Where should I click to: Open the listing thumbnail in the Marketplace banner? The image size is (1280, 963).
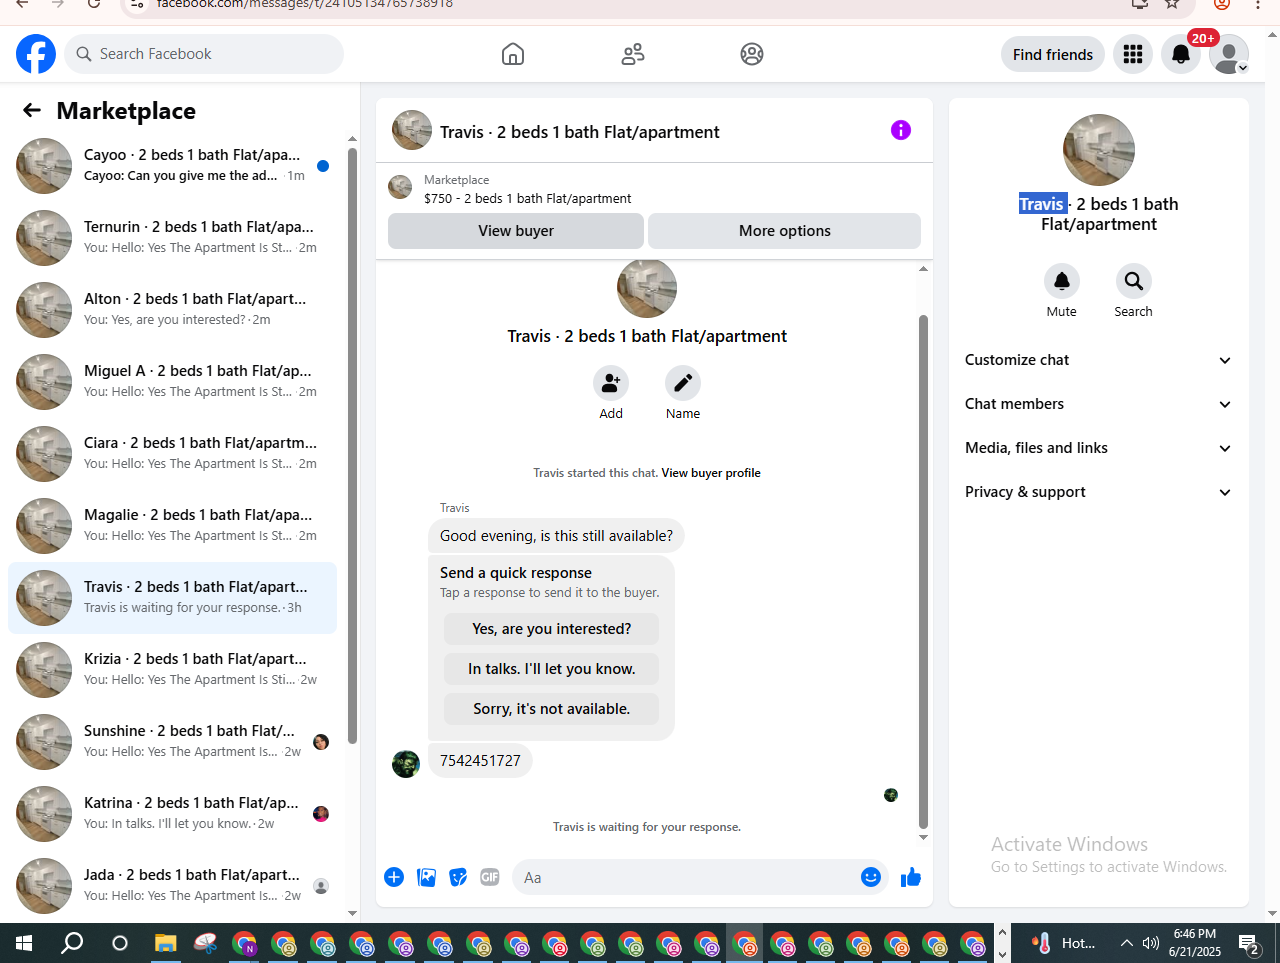click(400, 187)
